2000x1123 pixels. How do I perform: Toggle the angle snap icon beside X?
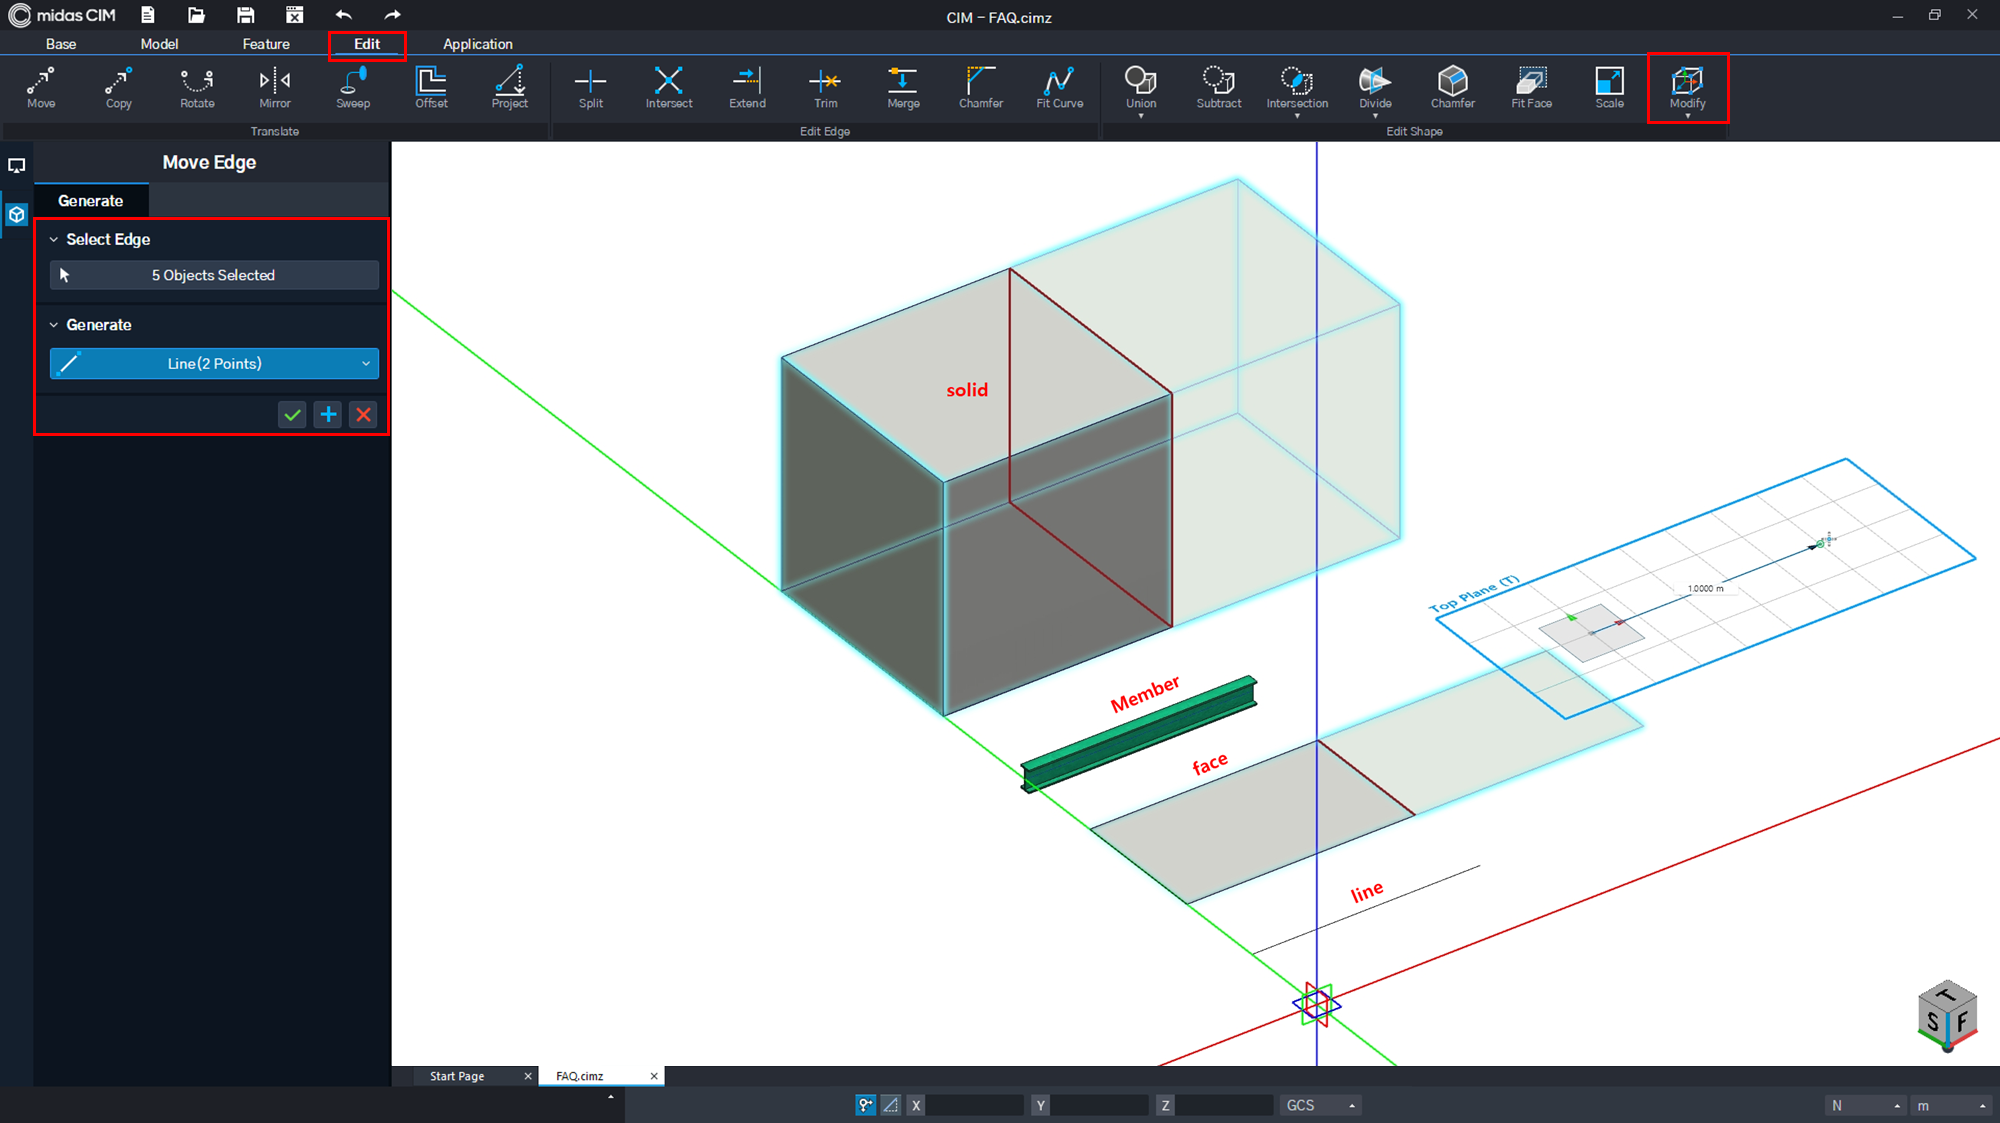pyautogui.click(x=890, y=1105)
